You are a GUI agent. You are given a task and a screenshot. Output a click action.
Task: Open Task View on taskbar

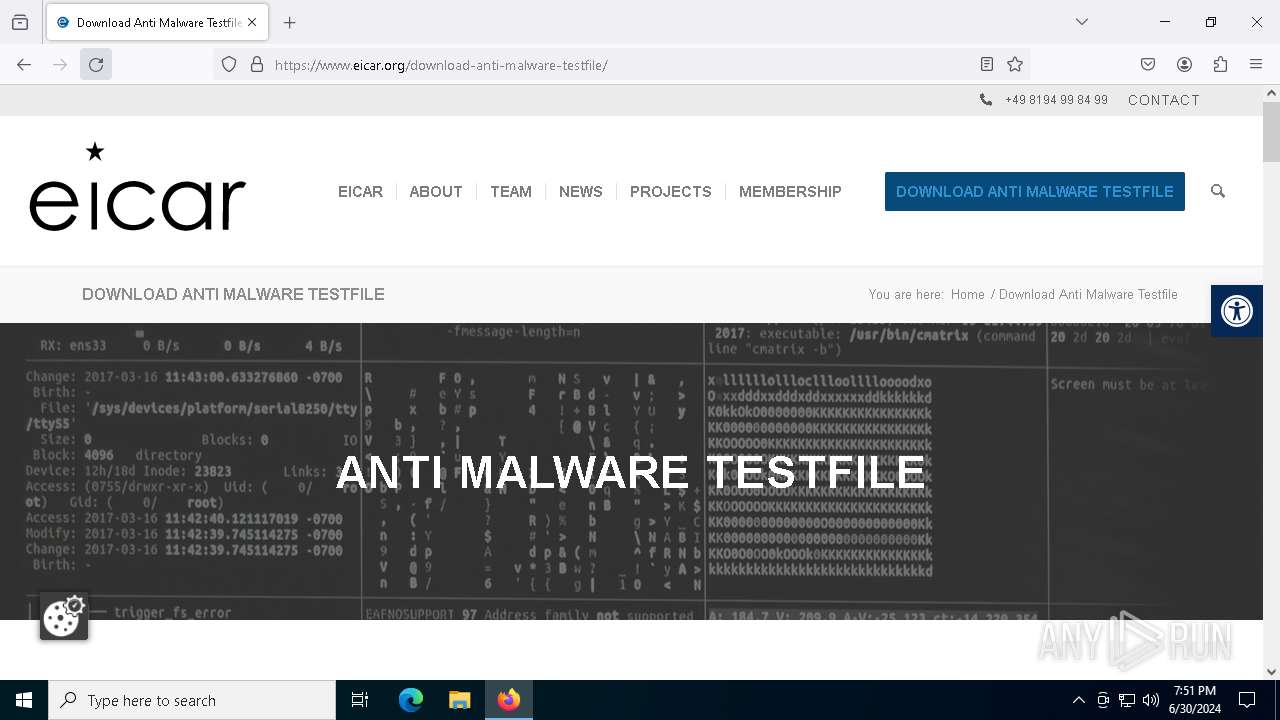(360, 700)
